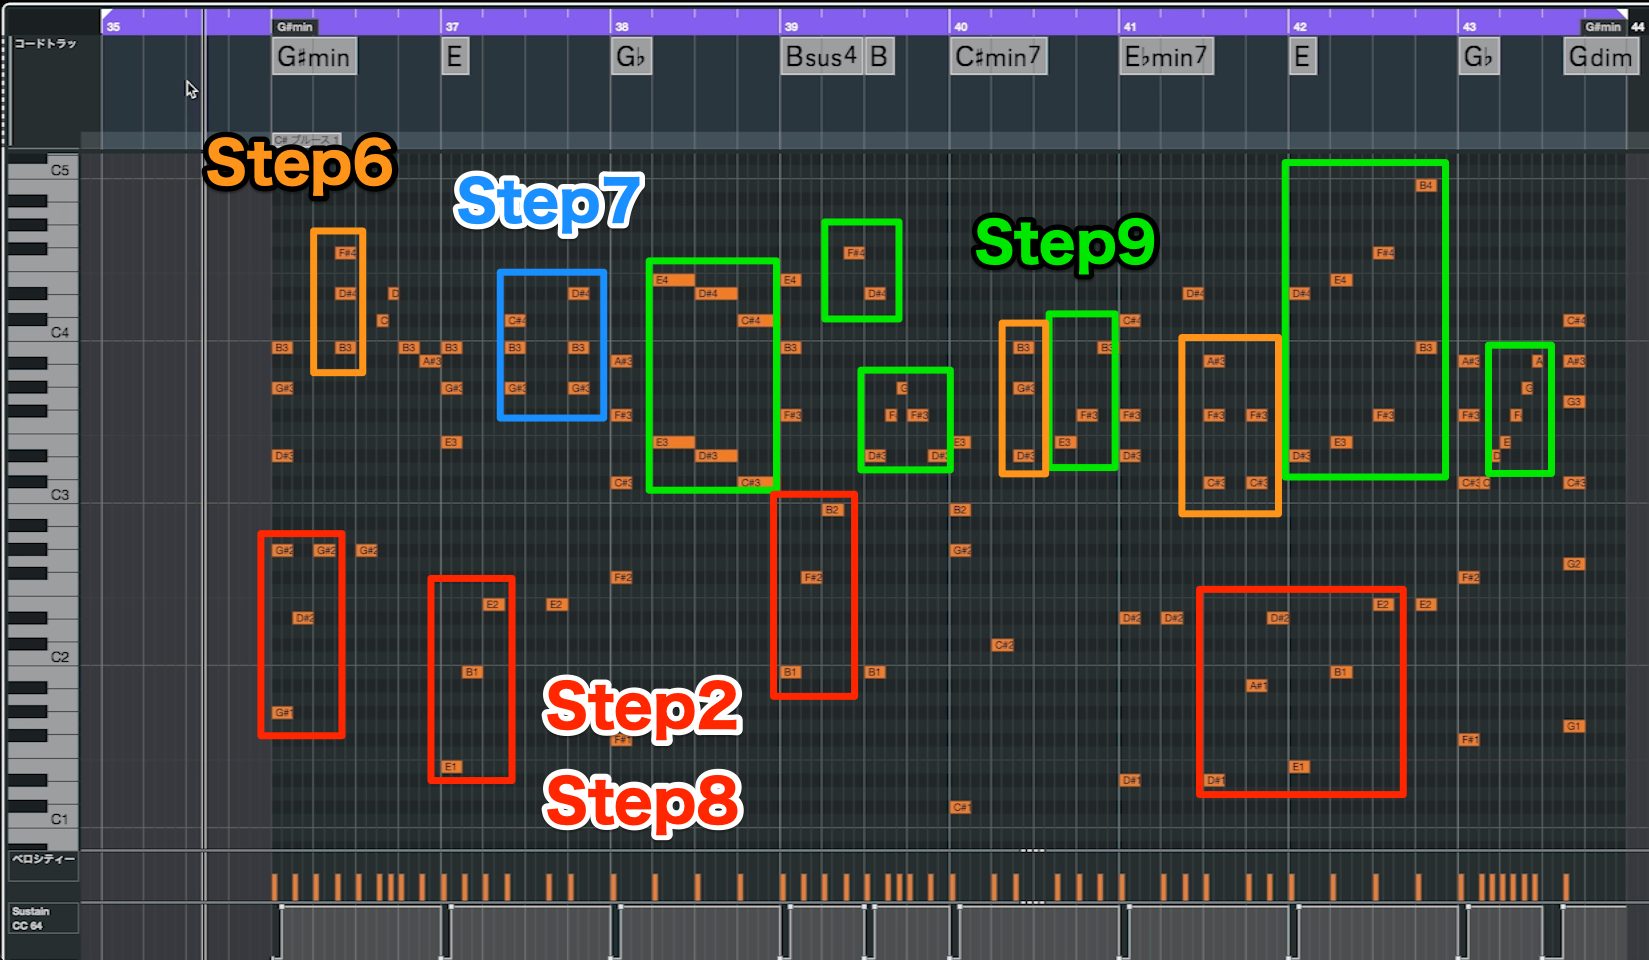Select the G#2 note at bar 40
Screen dimensions: 1649x960
961,550
